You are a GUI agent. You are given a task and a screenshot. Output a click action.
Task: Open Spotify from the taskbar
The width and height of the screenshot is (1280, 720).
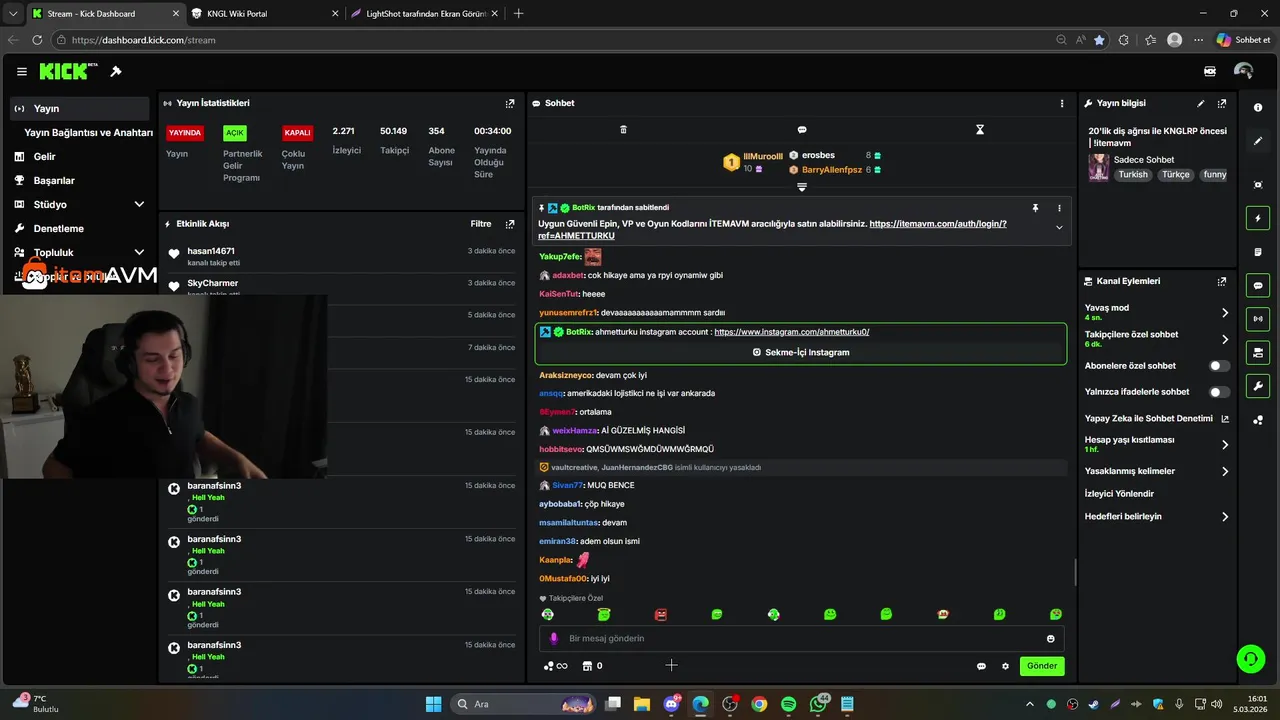pos(788,704)
